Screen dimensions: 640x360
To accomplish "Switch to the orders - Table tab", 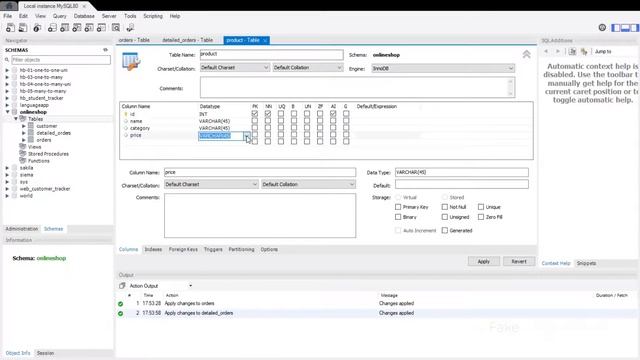I will click(134, 40).
